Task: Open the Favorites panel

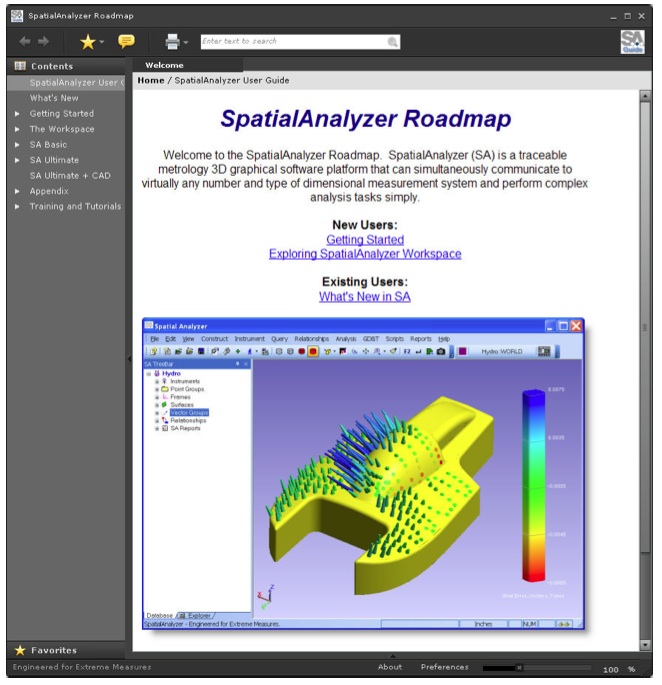Action: click(66, 650)
